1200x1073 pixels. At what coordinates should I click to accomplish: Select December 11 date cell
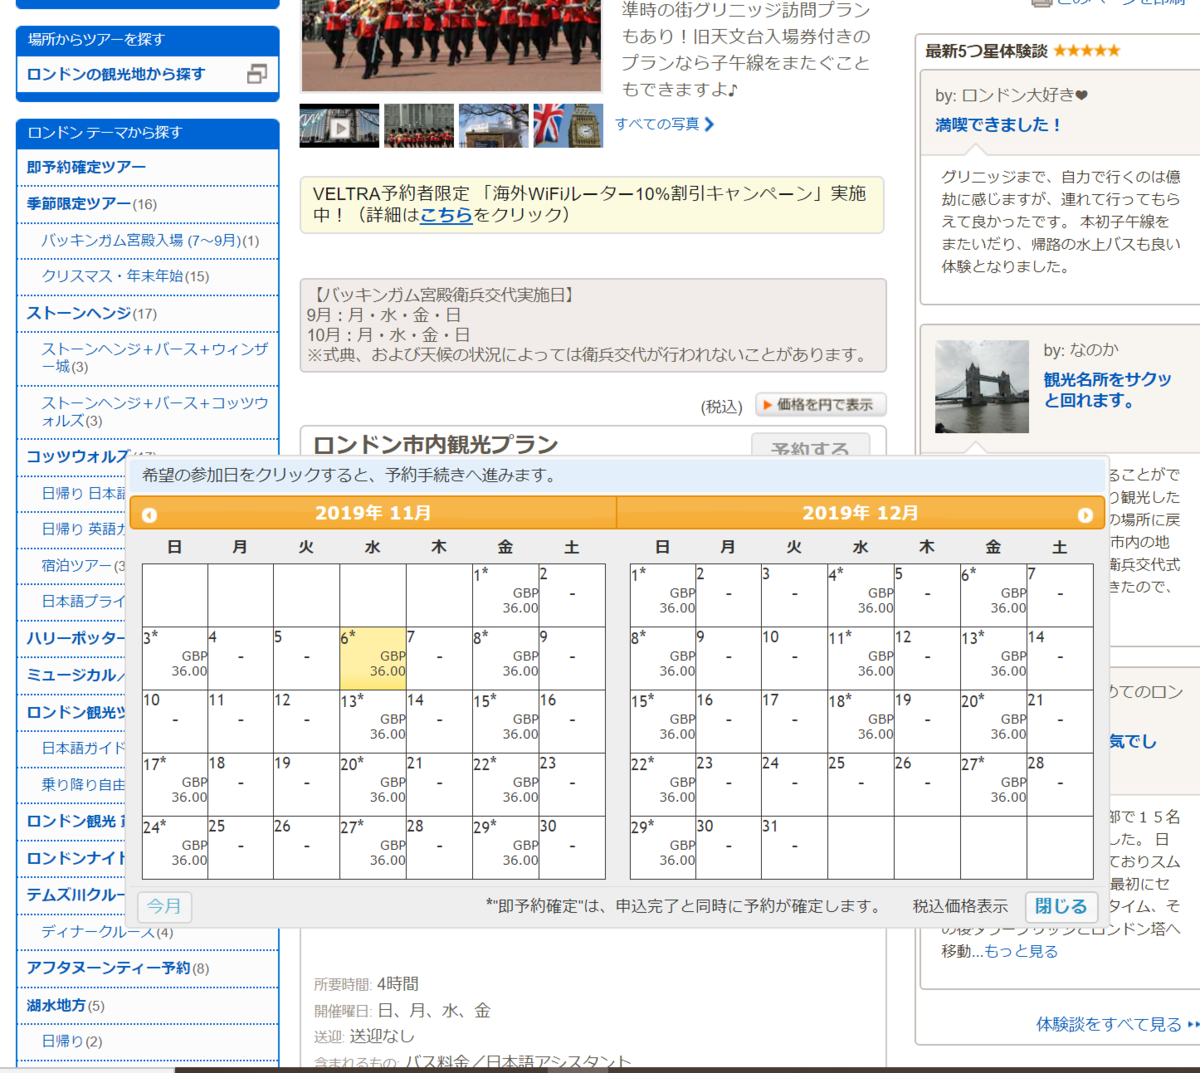(x=861, y=658)
